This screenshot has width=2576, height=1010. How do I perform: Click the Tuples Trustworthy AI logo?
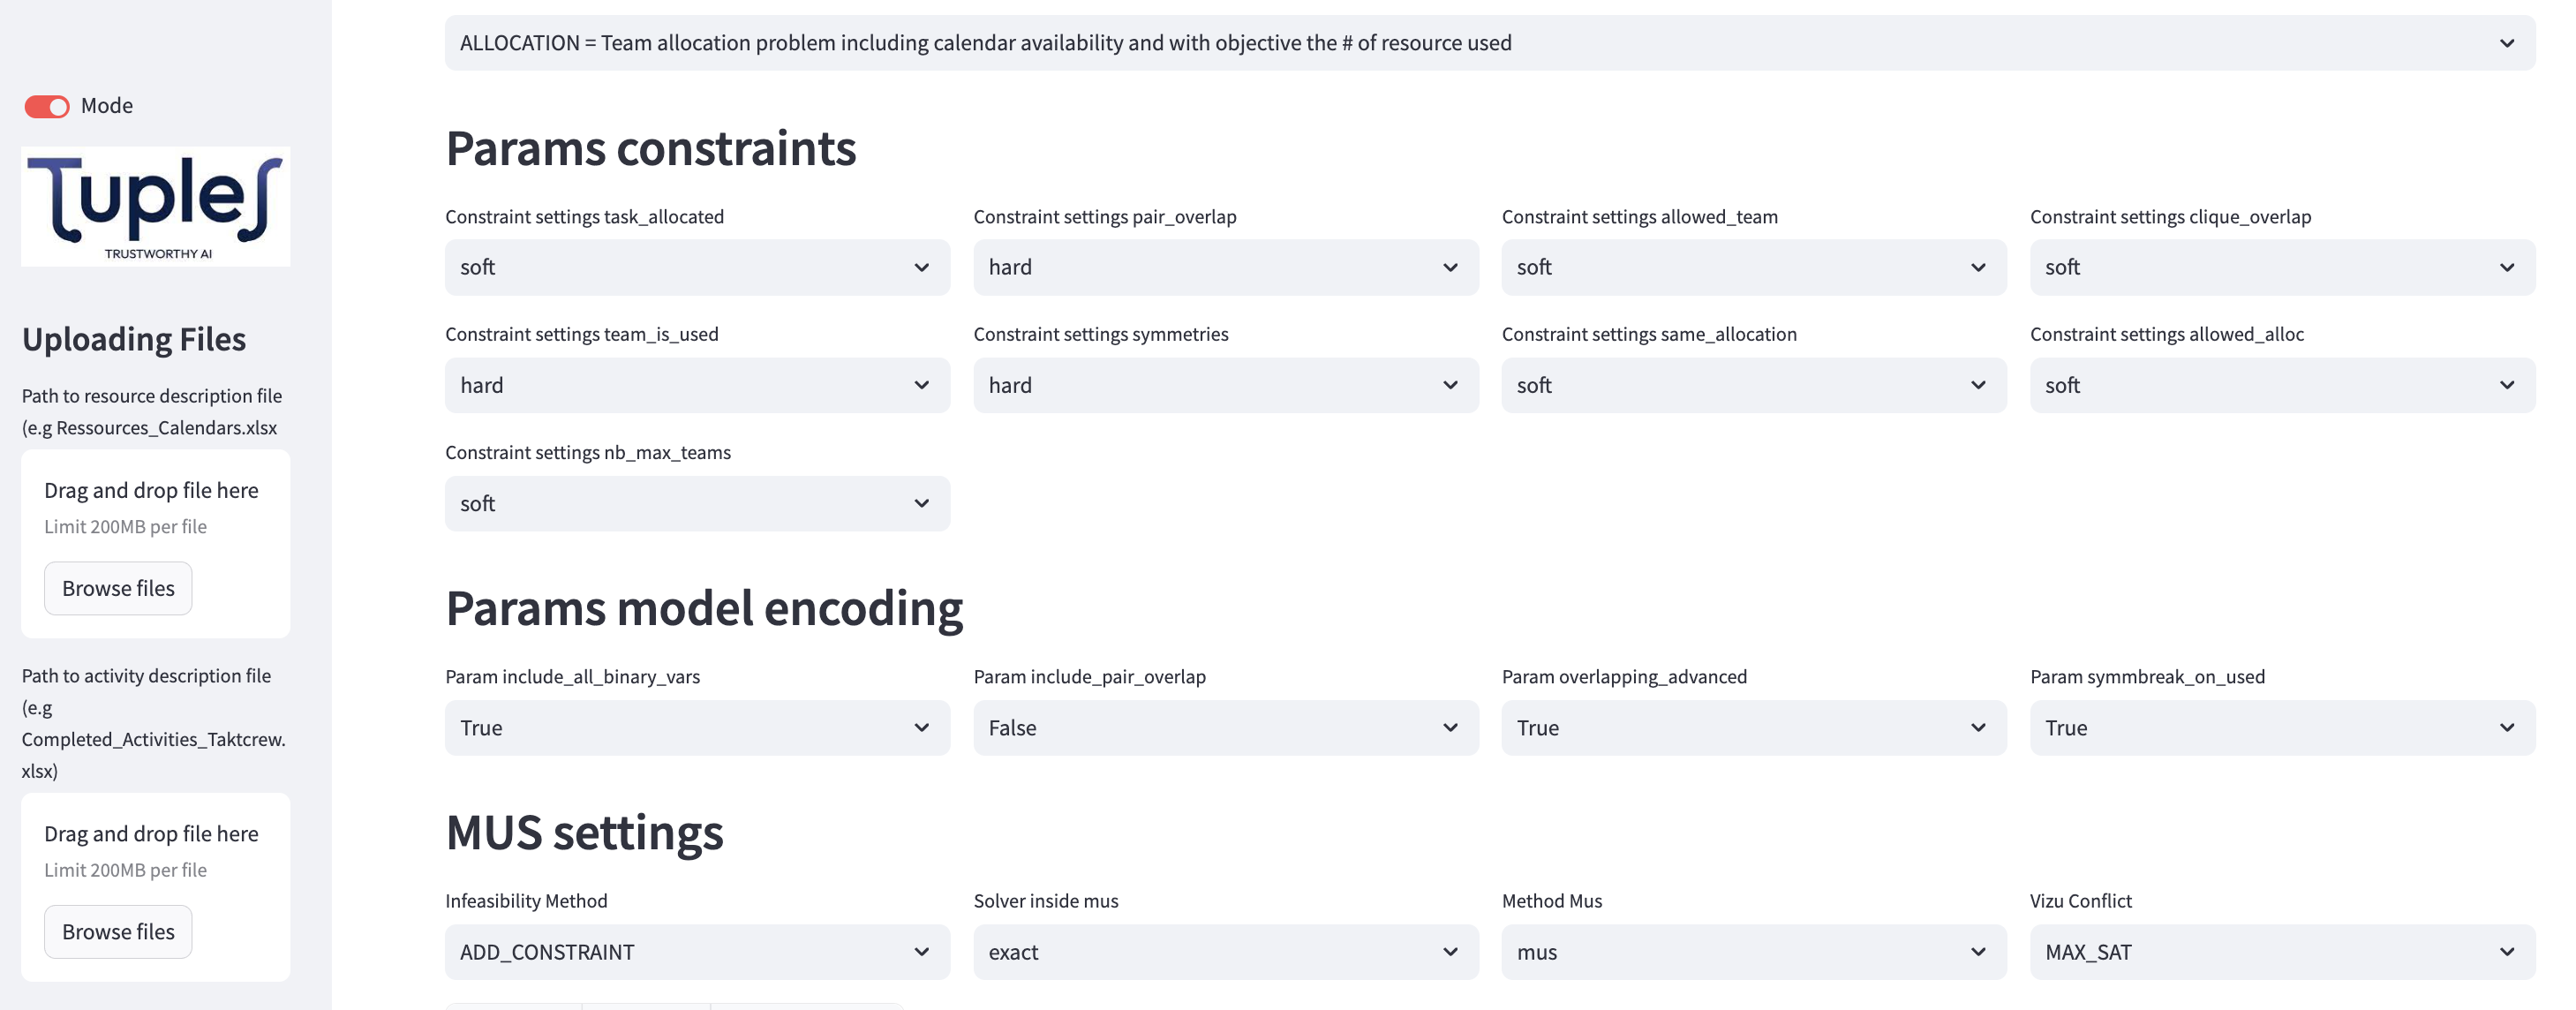[x=156, y=207]
